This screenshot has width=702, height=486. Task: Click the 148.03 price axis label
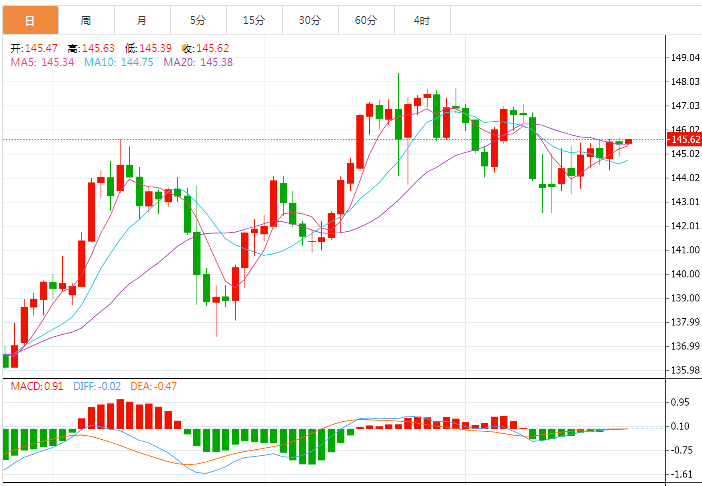[685, 81]
